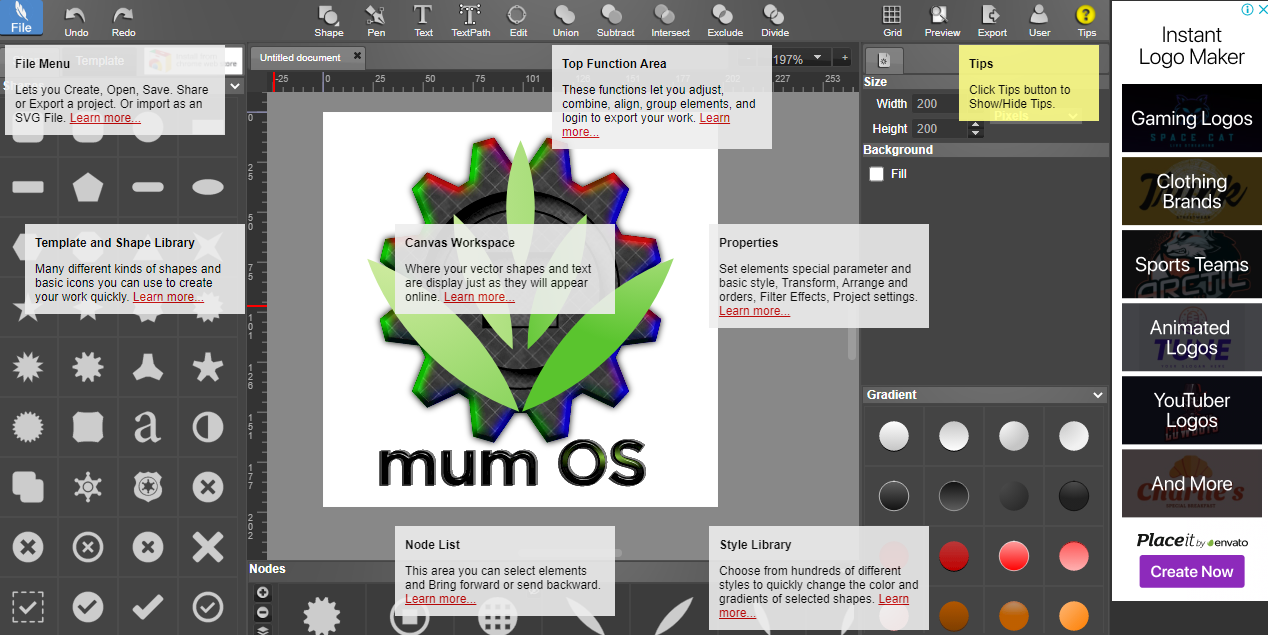Apply the Divide operation
This screenshot has width=1268, height=635.
pos(775,20)
